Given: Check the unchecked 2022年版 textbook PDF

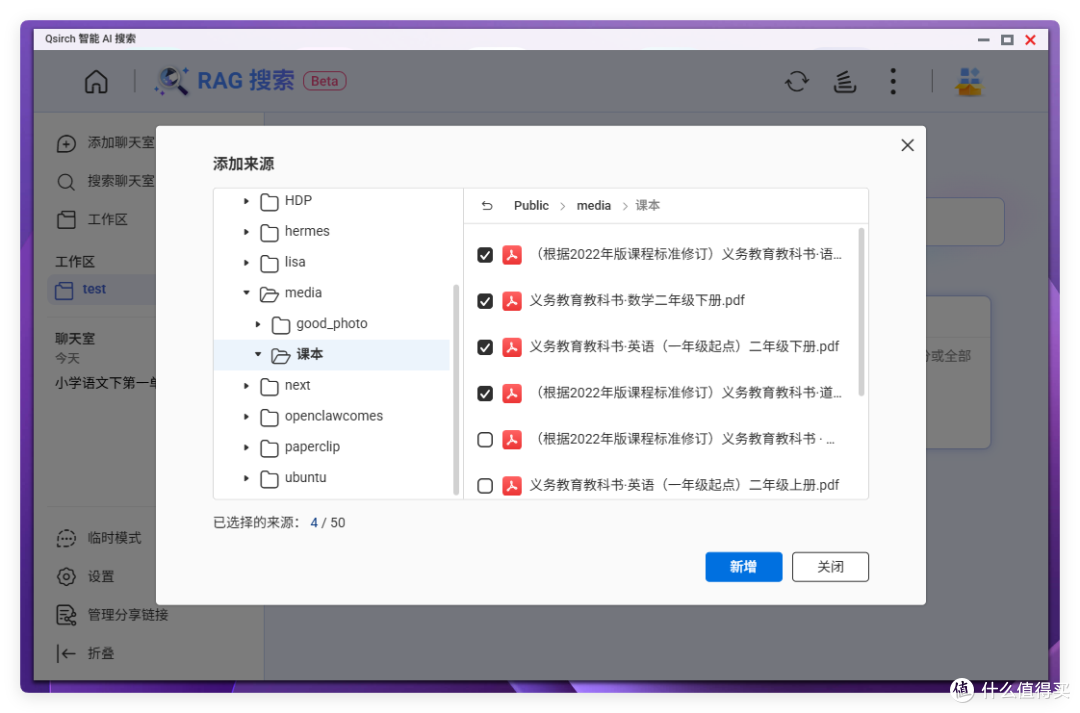Looking at the screenshot, I should pos(485,440).
